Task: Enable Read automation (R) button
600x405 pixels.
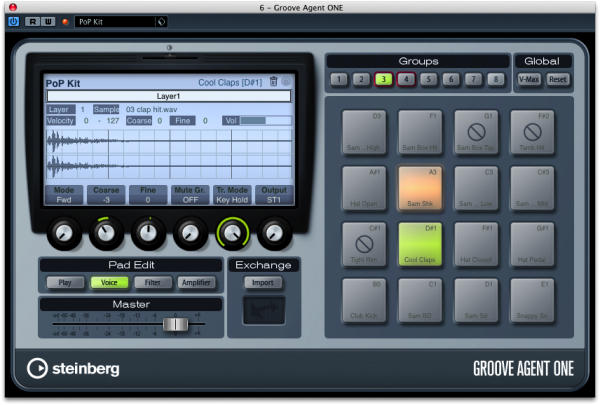Action: coord(33,22)
